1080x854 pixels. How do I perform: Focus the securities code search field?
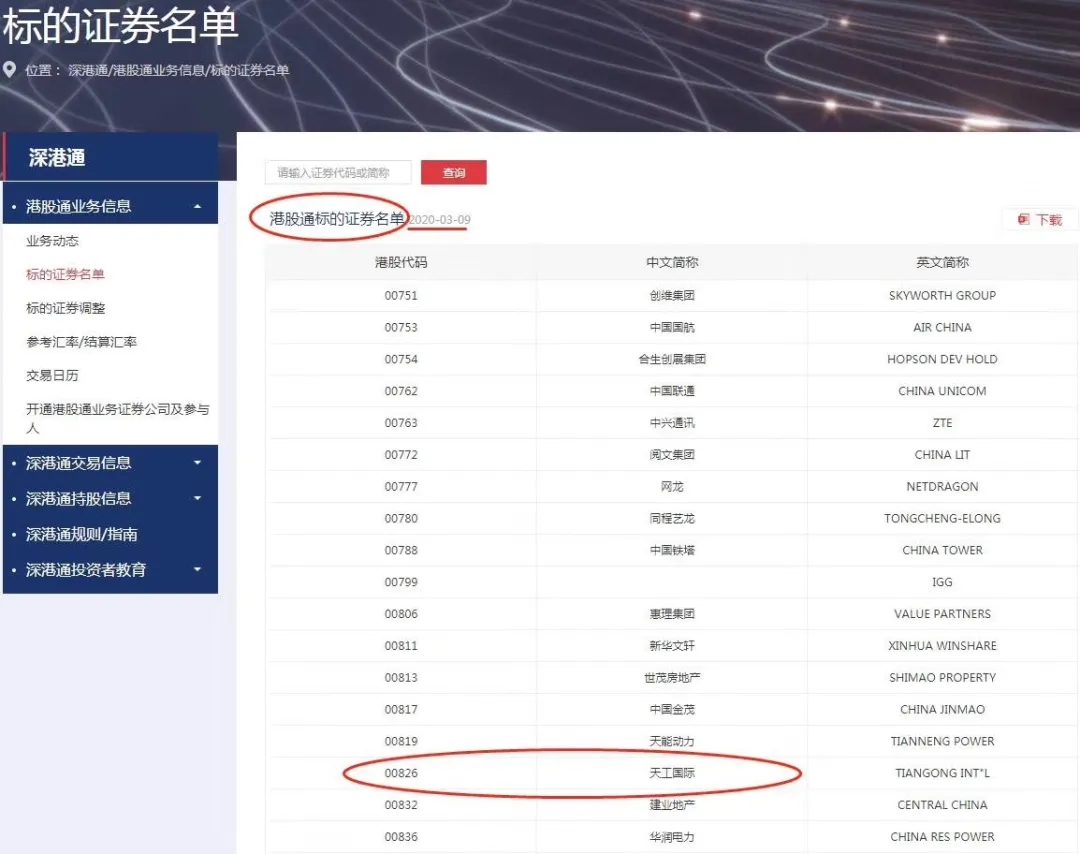[339, 173]
